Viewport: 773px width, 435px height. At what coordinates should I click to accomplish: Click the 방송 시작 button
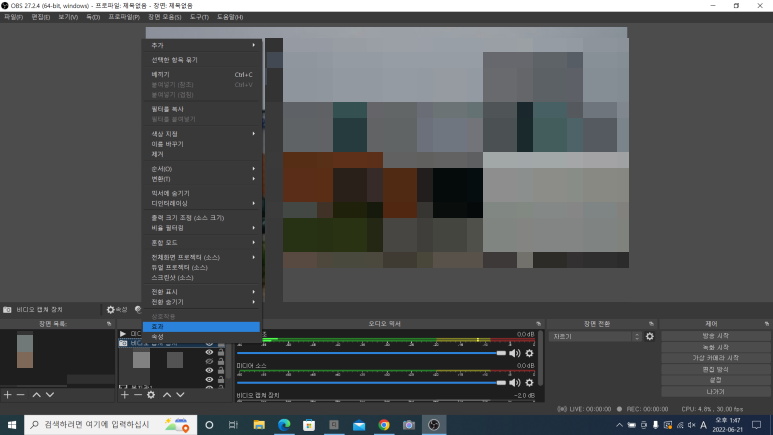tap(715, 336)
